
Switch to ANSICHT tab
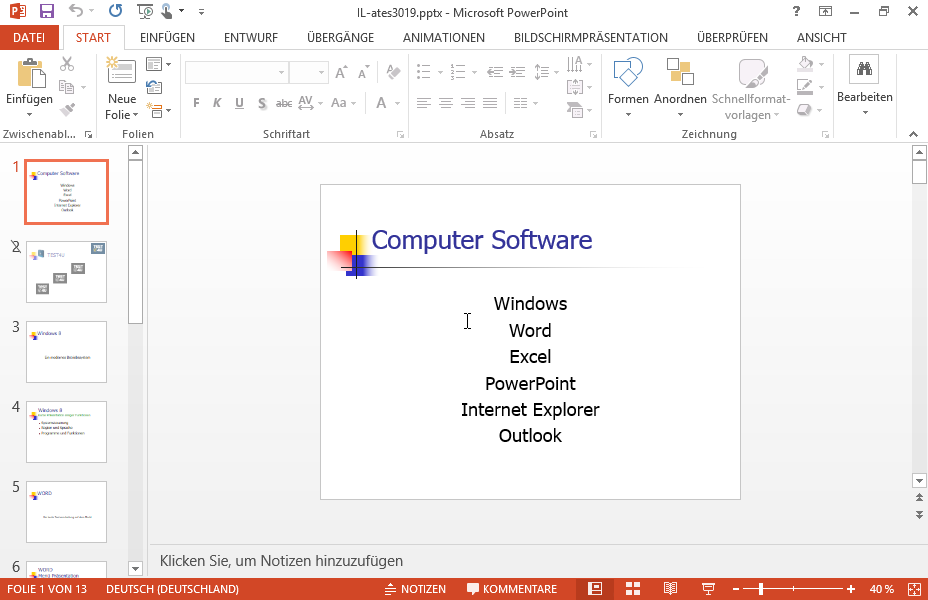point(821,37)
